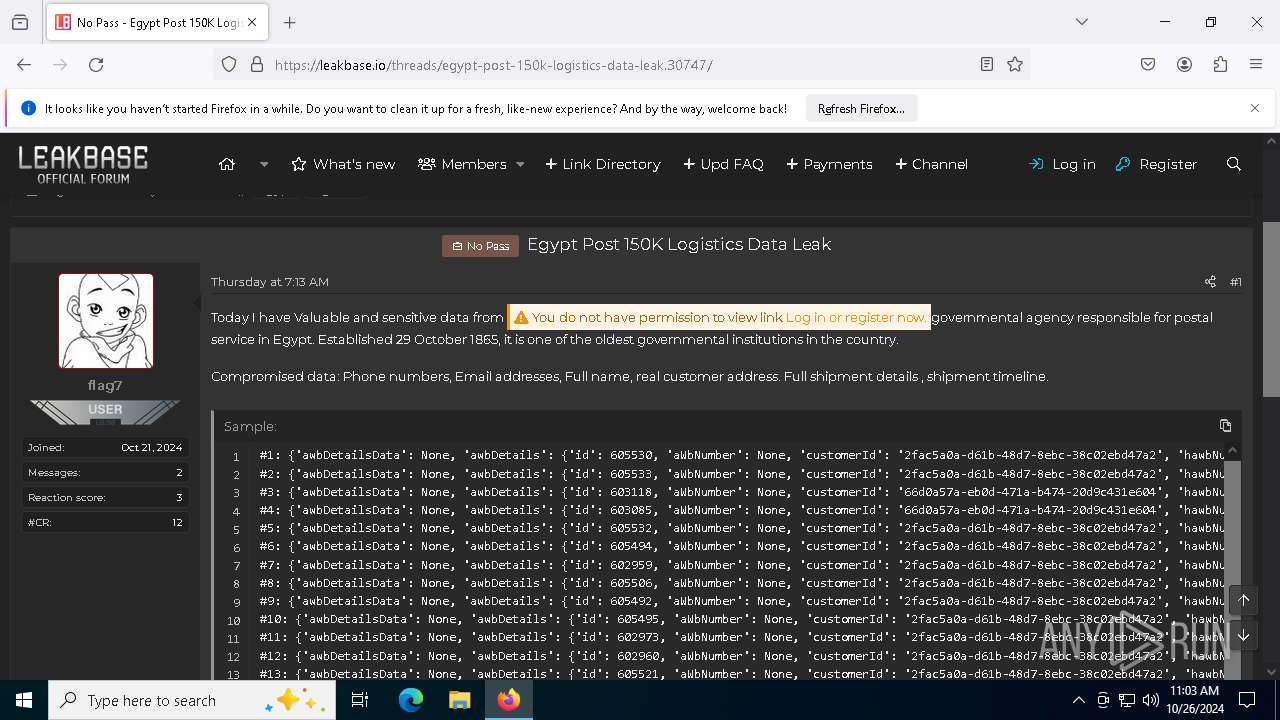Select the #1 sample data line
The image size is (1280, 720).
742,455
